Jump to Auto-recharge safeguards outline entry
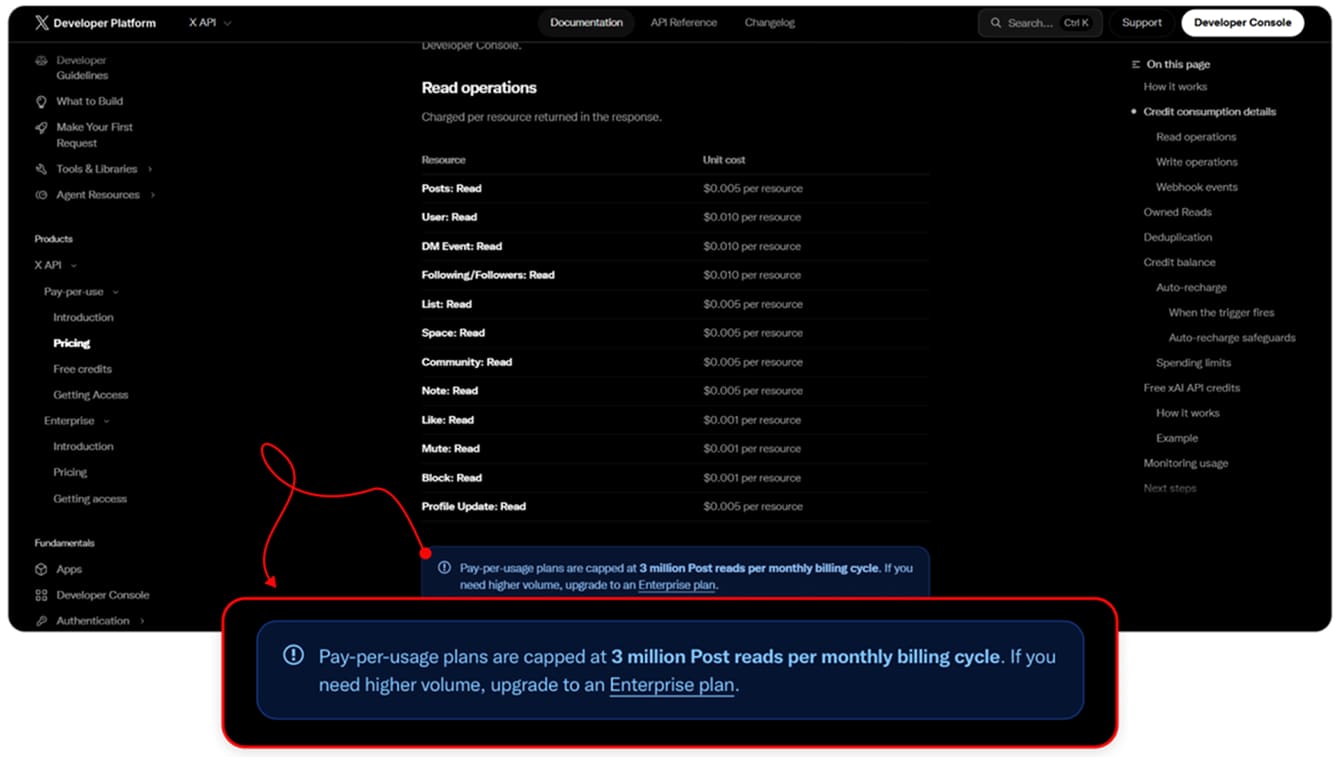This screenshot has height=757, width=1340. click(1232, 339)
